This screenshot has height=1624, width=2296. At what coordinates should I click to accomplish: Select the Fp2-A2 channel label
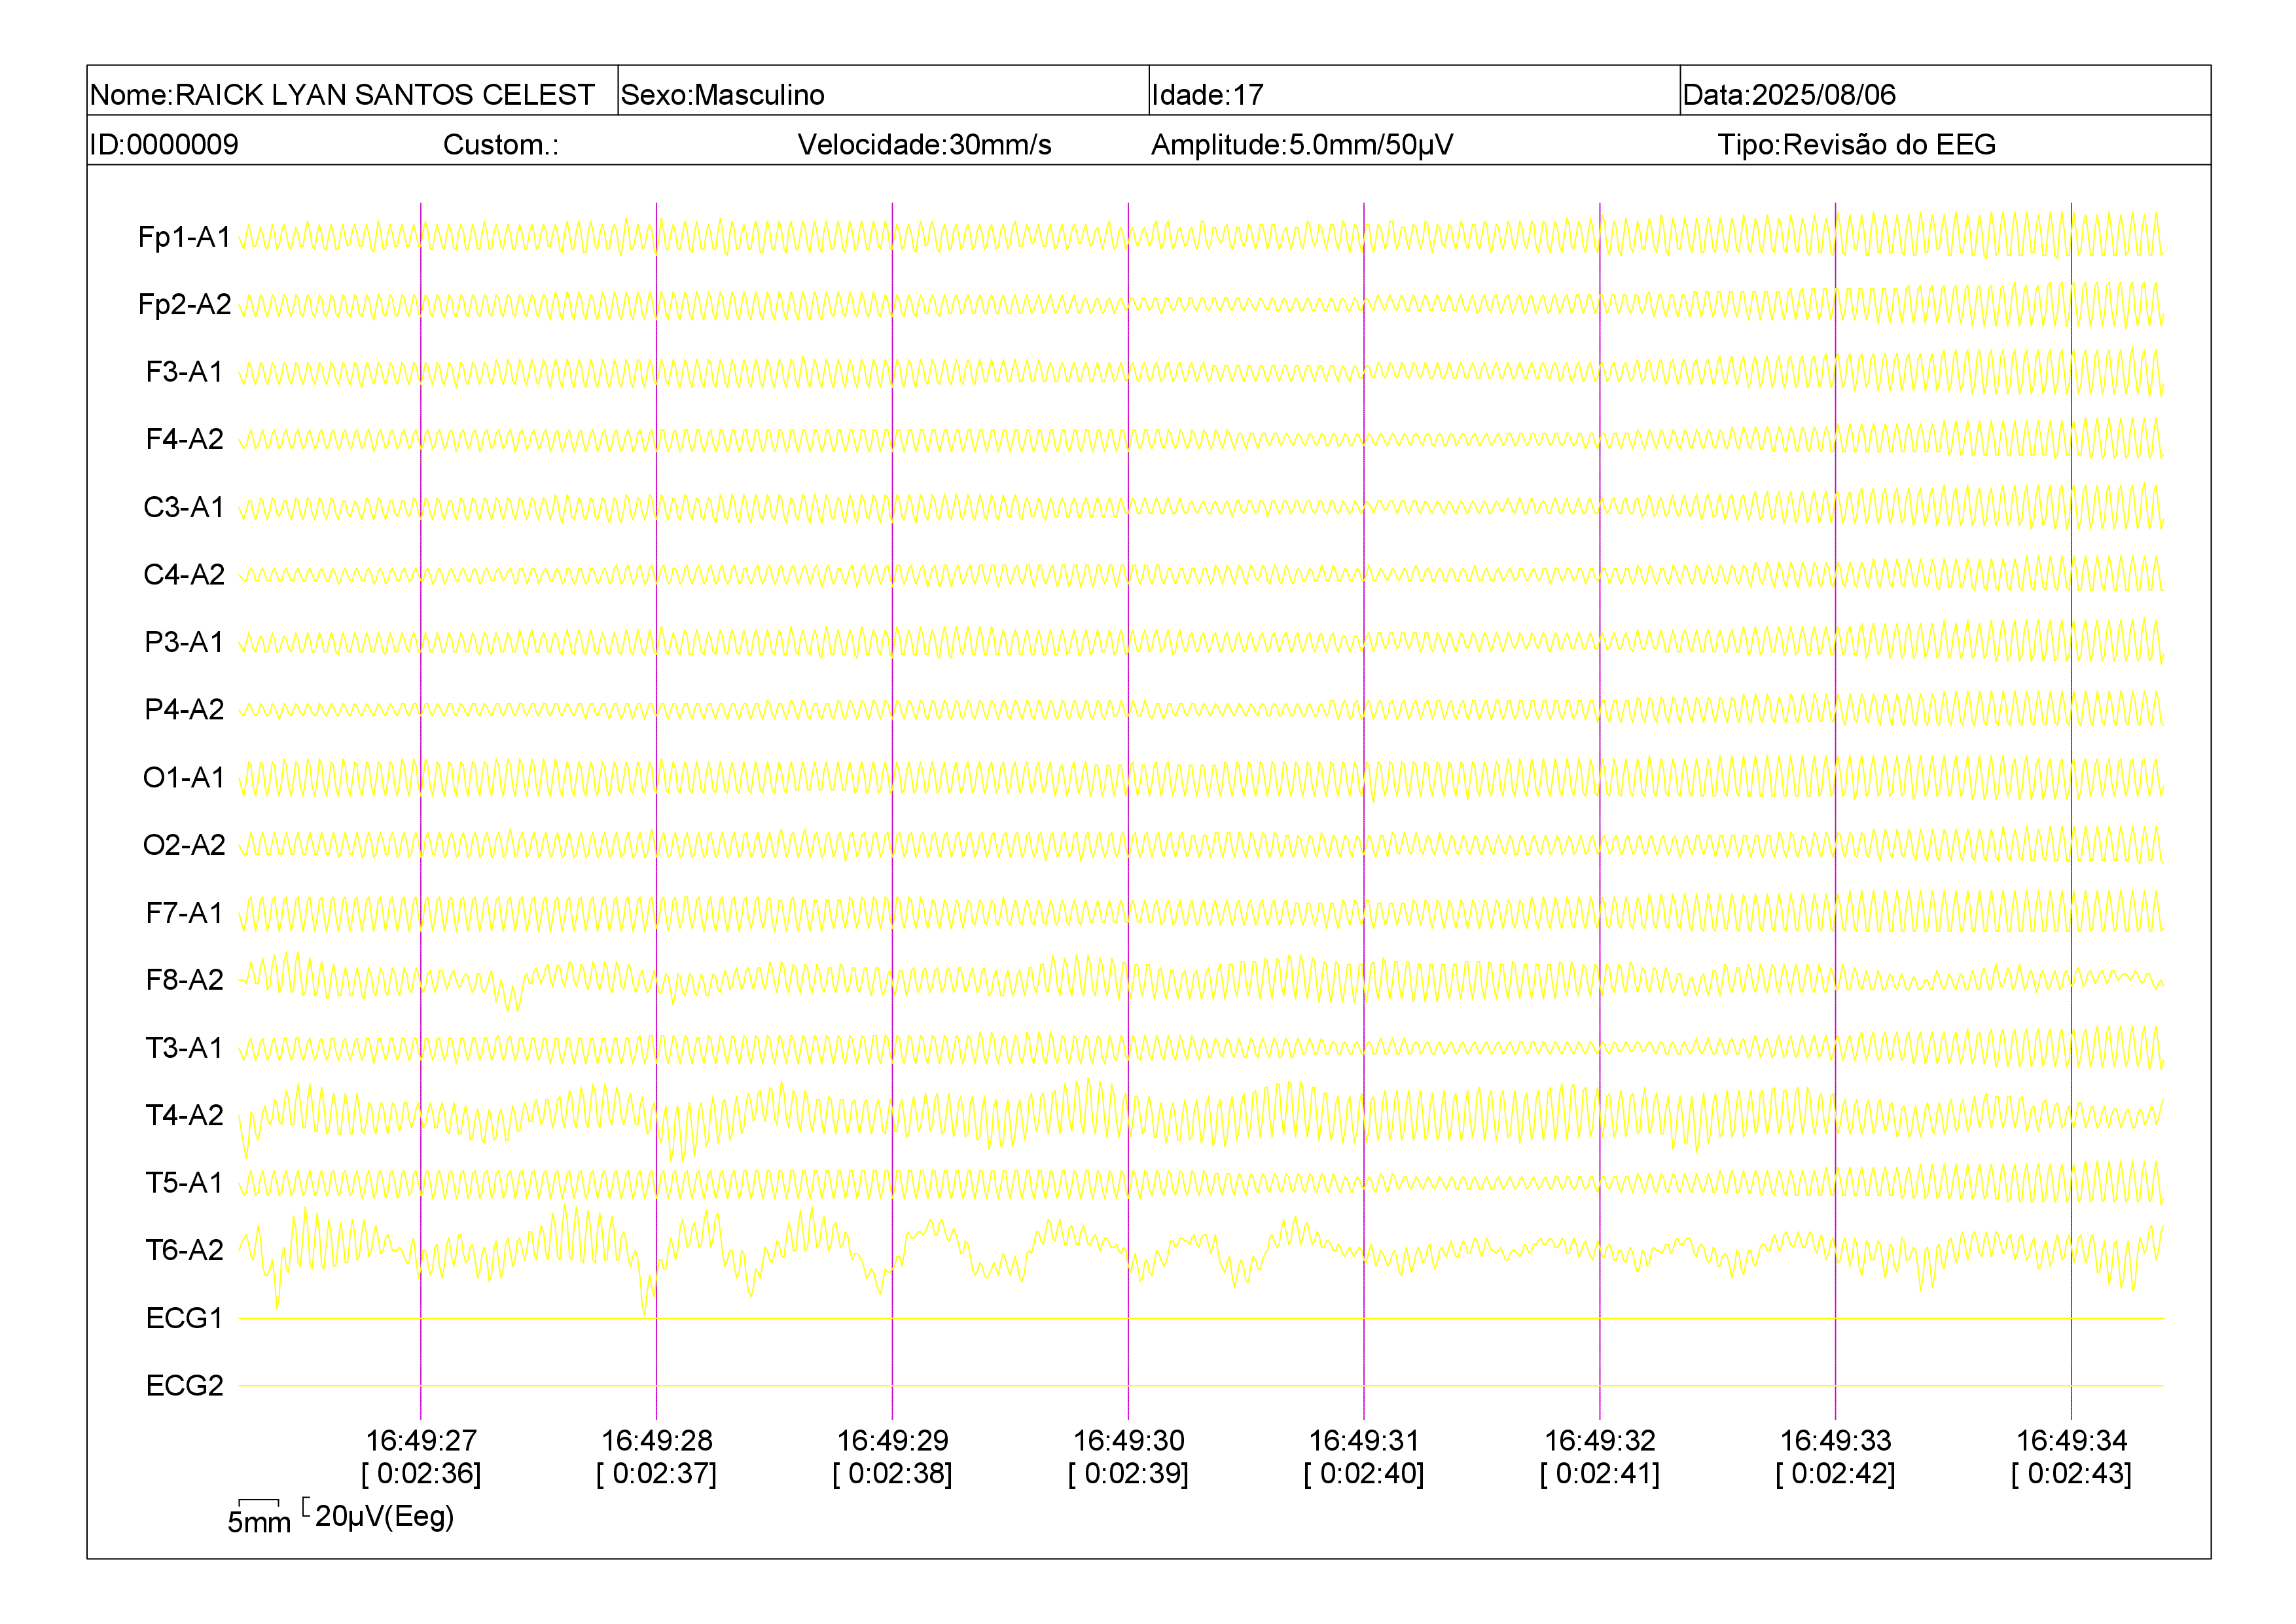coord(184,304)
